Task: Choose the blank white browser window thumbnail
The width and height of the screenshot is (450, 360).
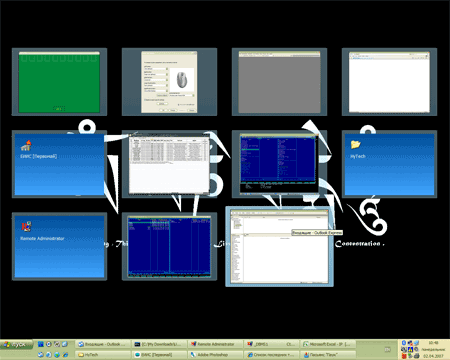Action: [x=389, y=82]
